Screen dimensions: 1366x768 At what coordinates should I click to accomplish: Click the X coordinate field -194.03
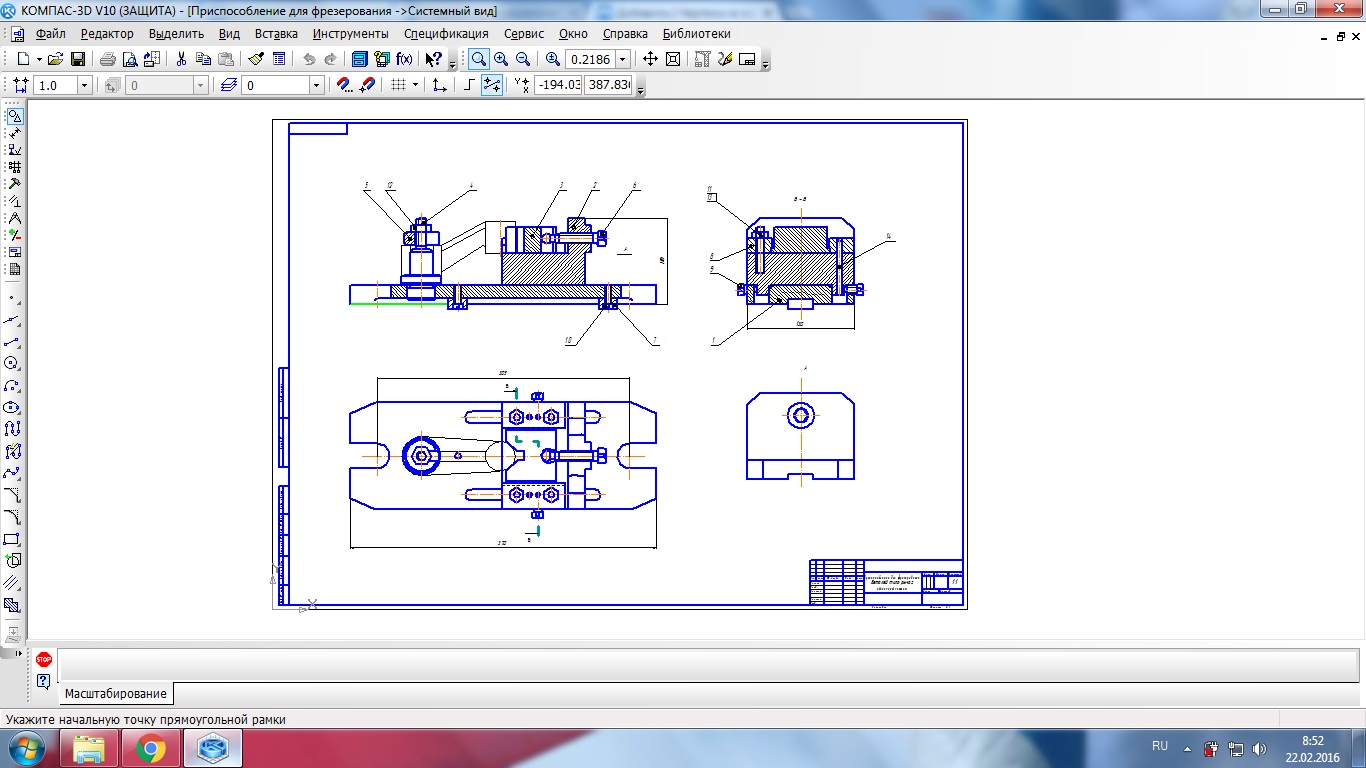pos(558,86)
